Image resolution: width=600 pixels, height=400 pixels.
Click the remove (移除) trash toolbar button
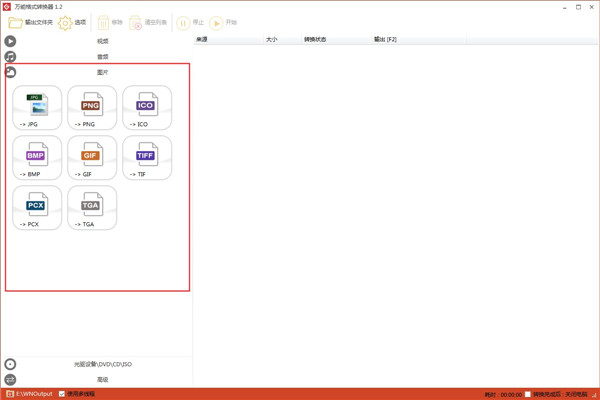click(110, 23)
